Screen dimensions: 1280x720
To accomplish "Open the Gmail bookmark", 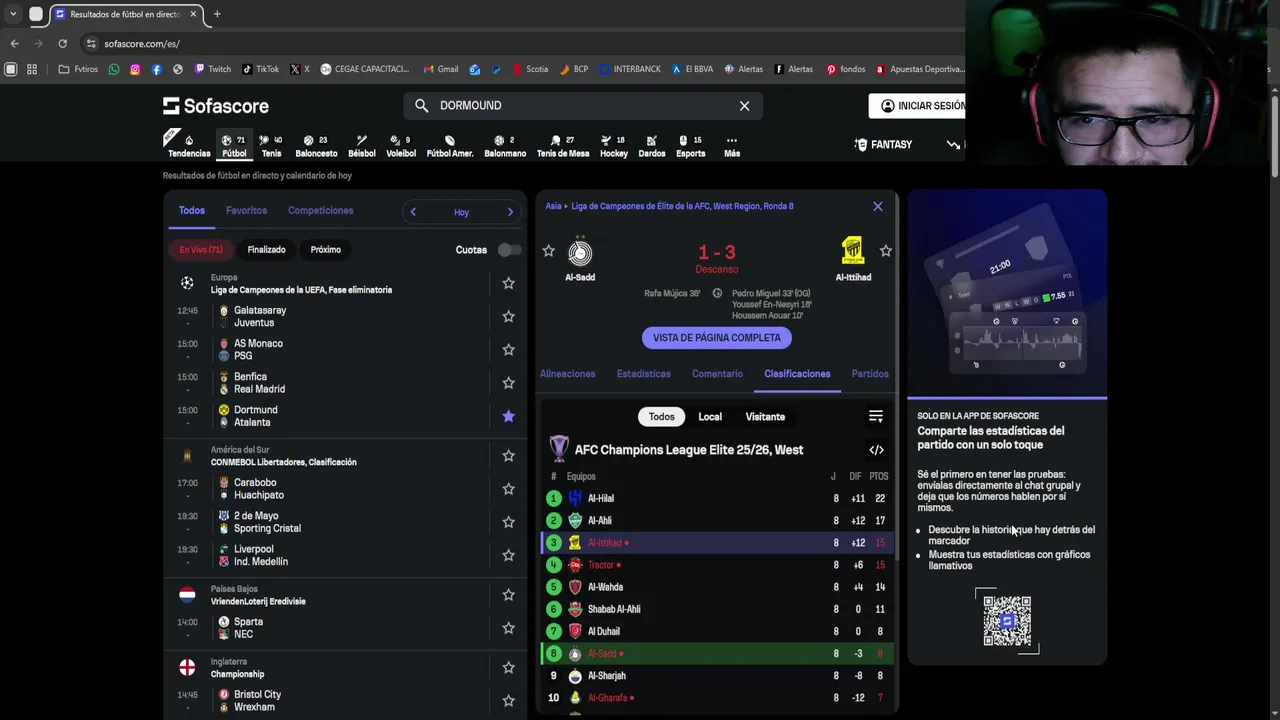I will pyautogui.click(x=440, y=69).
